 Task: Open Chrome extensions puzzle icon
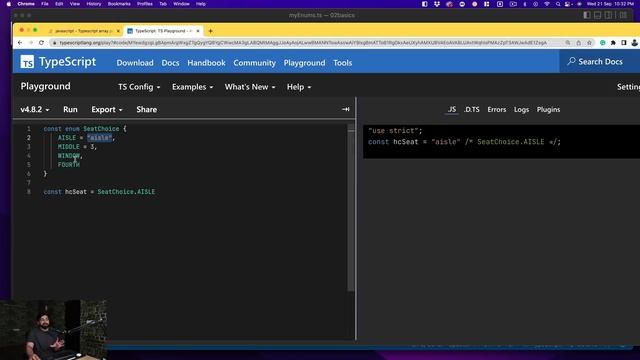click(x=613, y=43)
